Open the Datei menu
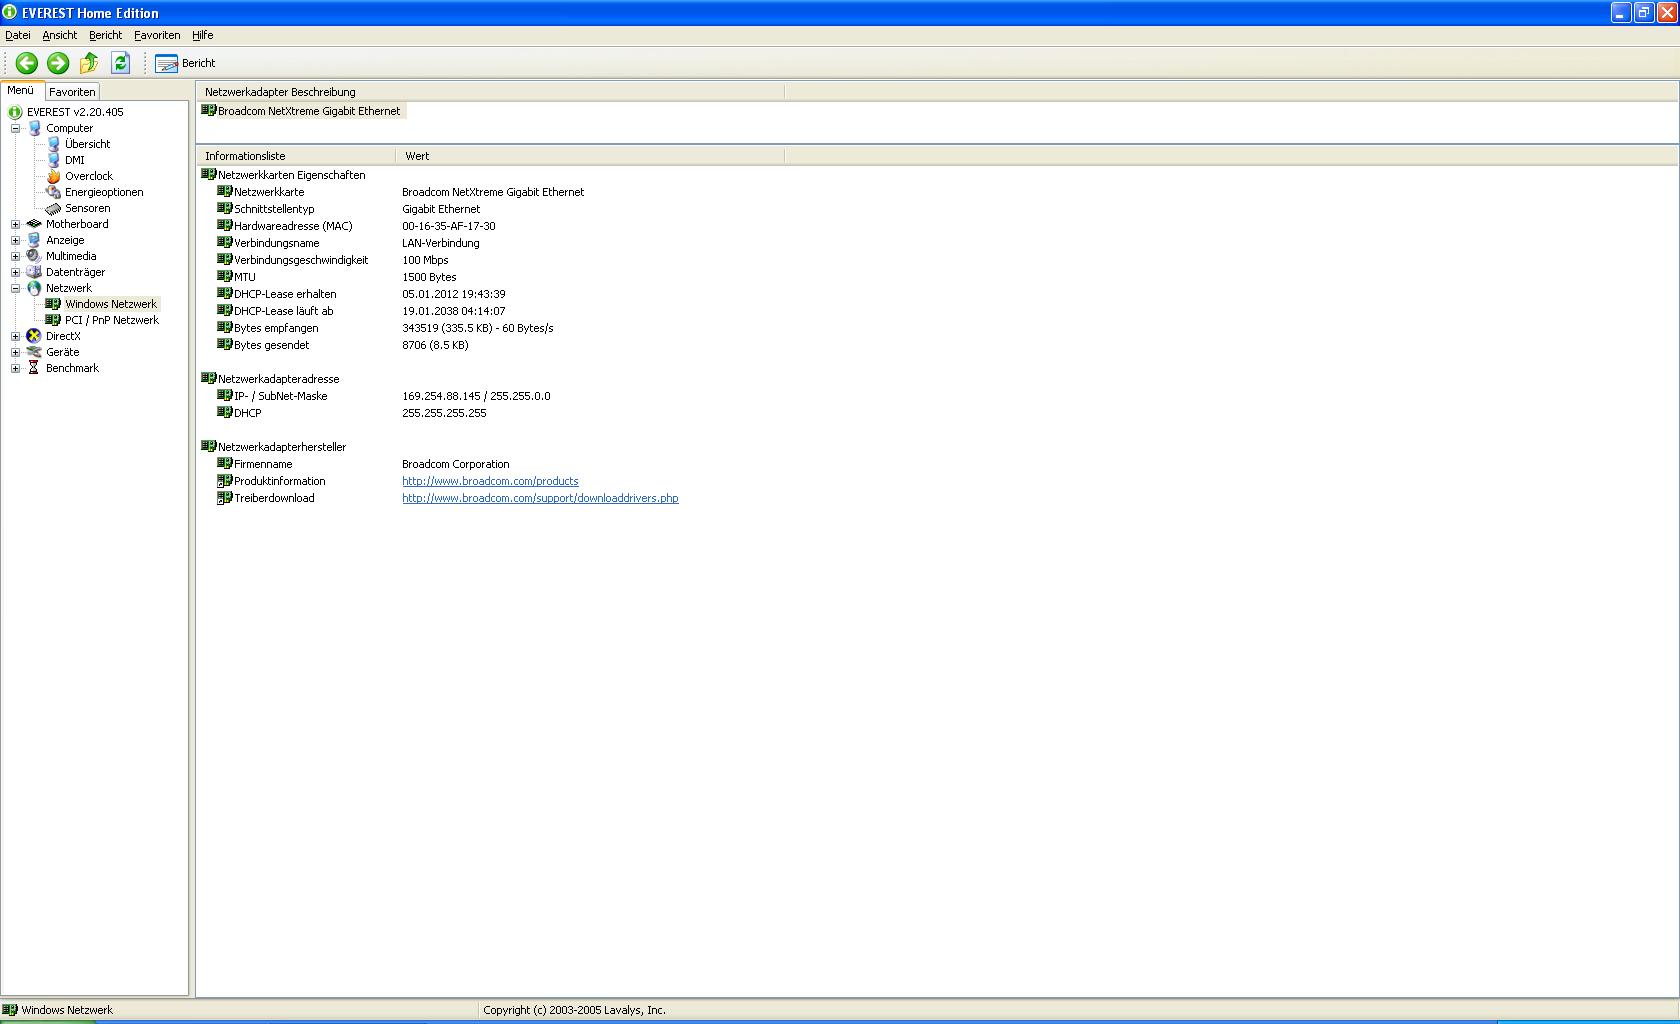1680x1024 pixels. [x=18, y=35]
